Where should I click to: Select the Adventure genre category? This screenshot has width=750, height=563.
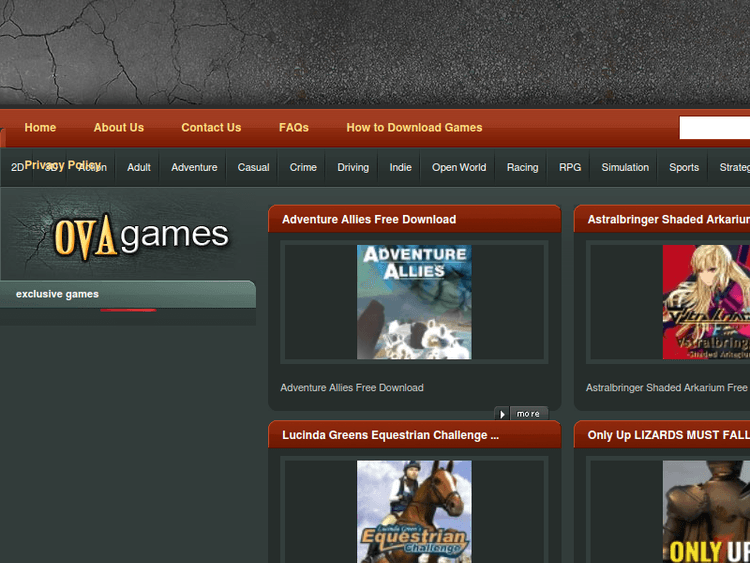(194, 168)
